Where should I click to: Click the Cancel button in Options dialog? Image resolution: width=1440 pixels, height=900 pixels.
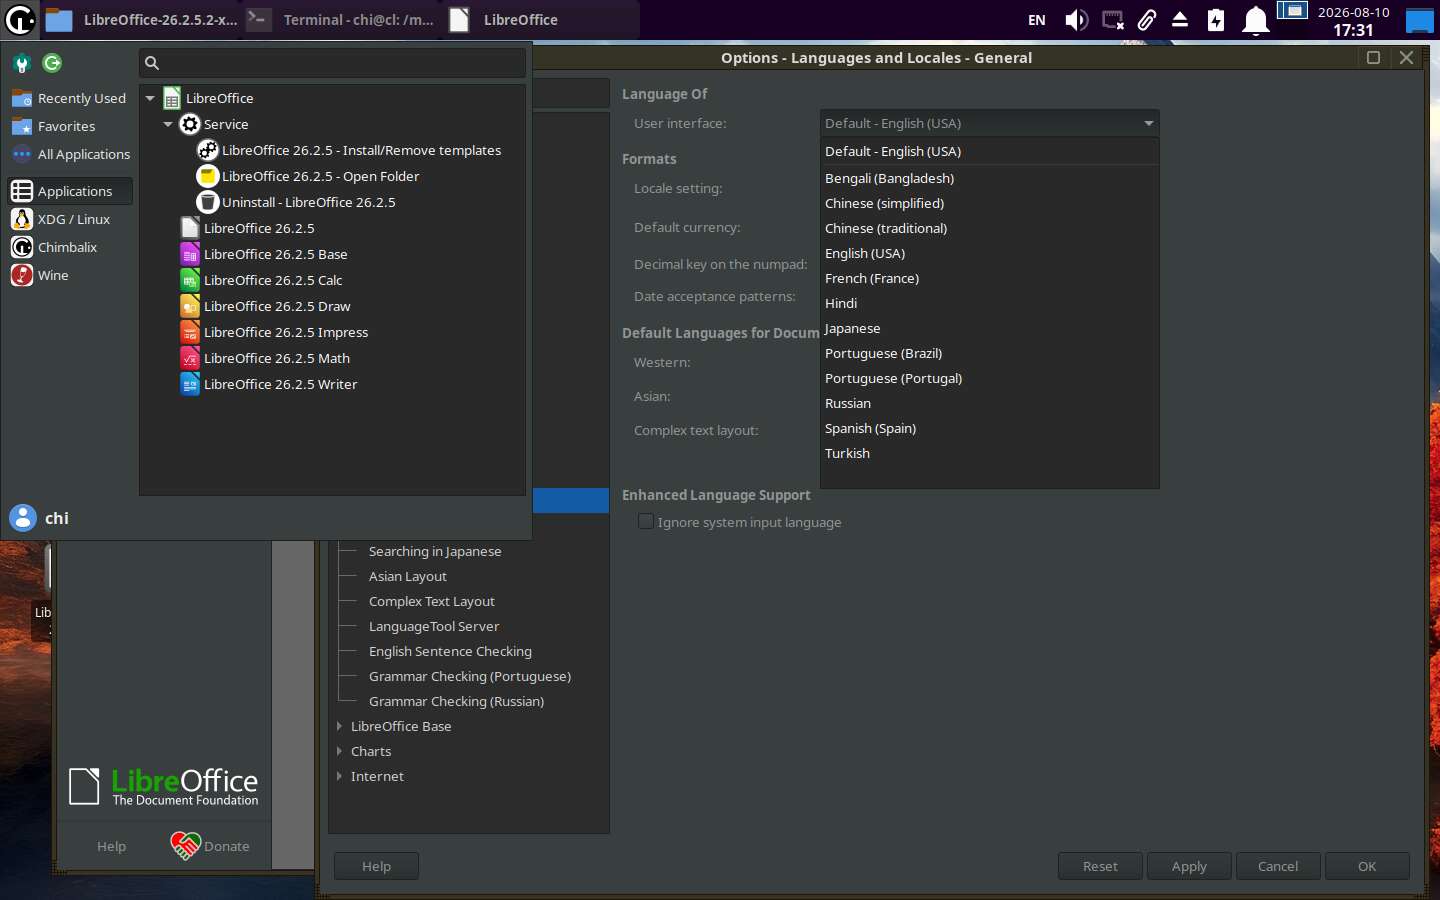(x=1278, y=866)
